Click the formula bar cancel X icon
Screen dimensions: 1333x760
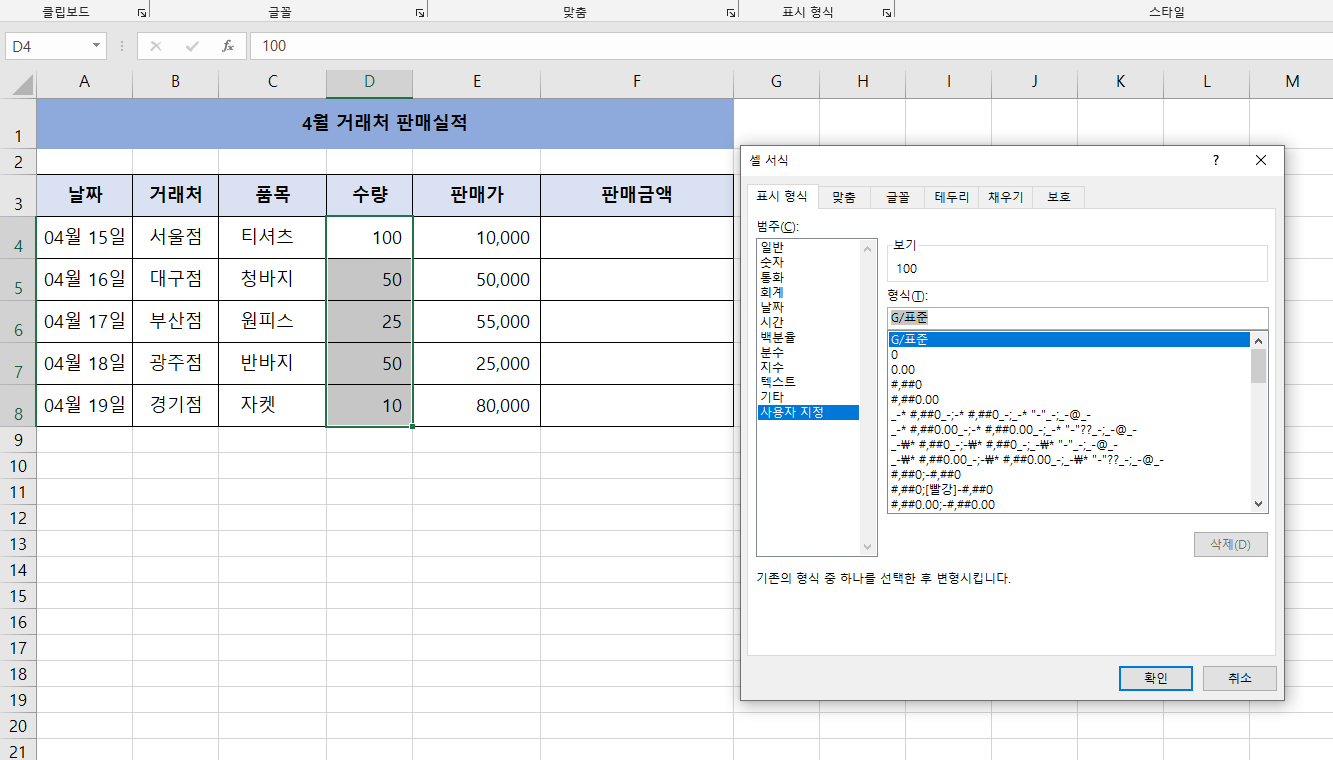click(x=156, y=46)
